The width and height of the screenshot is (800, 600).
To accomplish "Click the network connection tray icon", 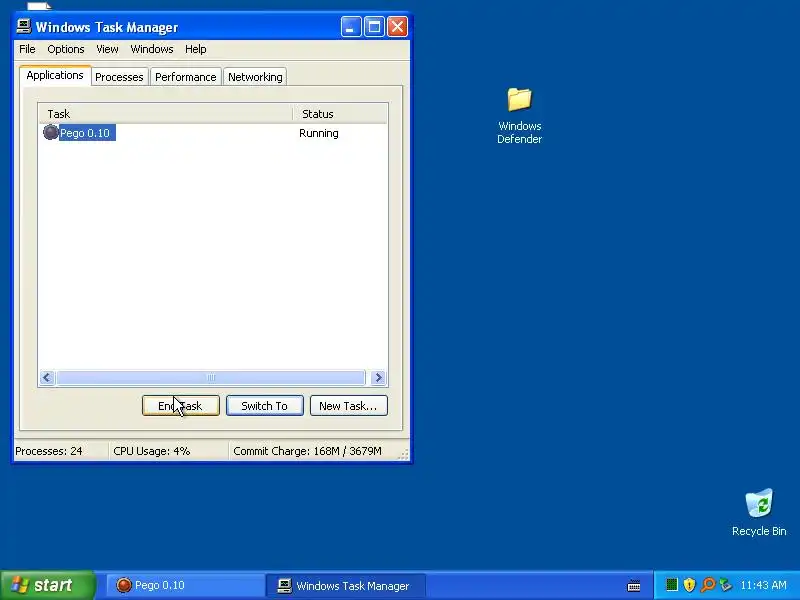I will tap(725, 585).
